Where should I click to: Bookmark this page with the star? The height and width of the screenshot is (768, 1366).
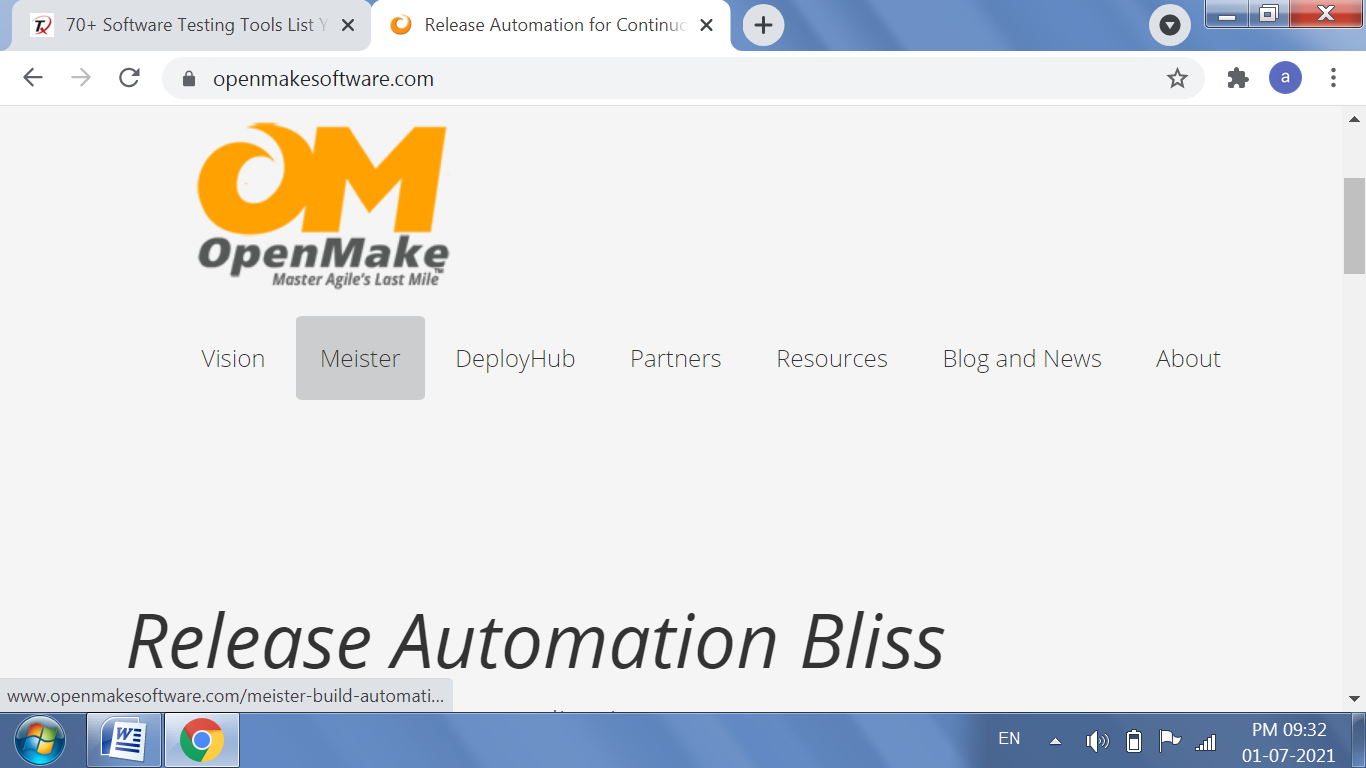coord(1177,78)
